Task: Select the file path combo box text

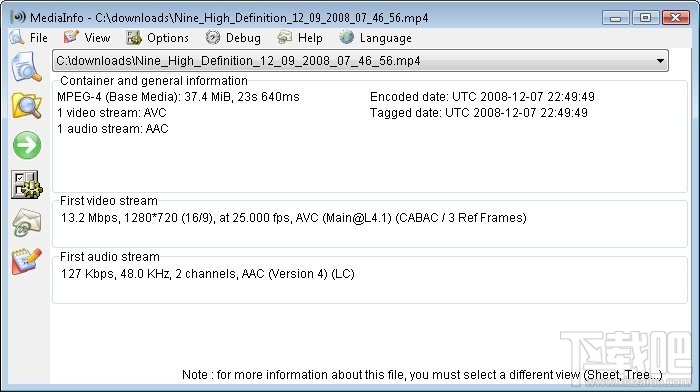Action: 238,61
